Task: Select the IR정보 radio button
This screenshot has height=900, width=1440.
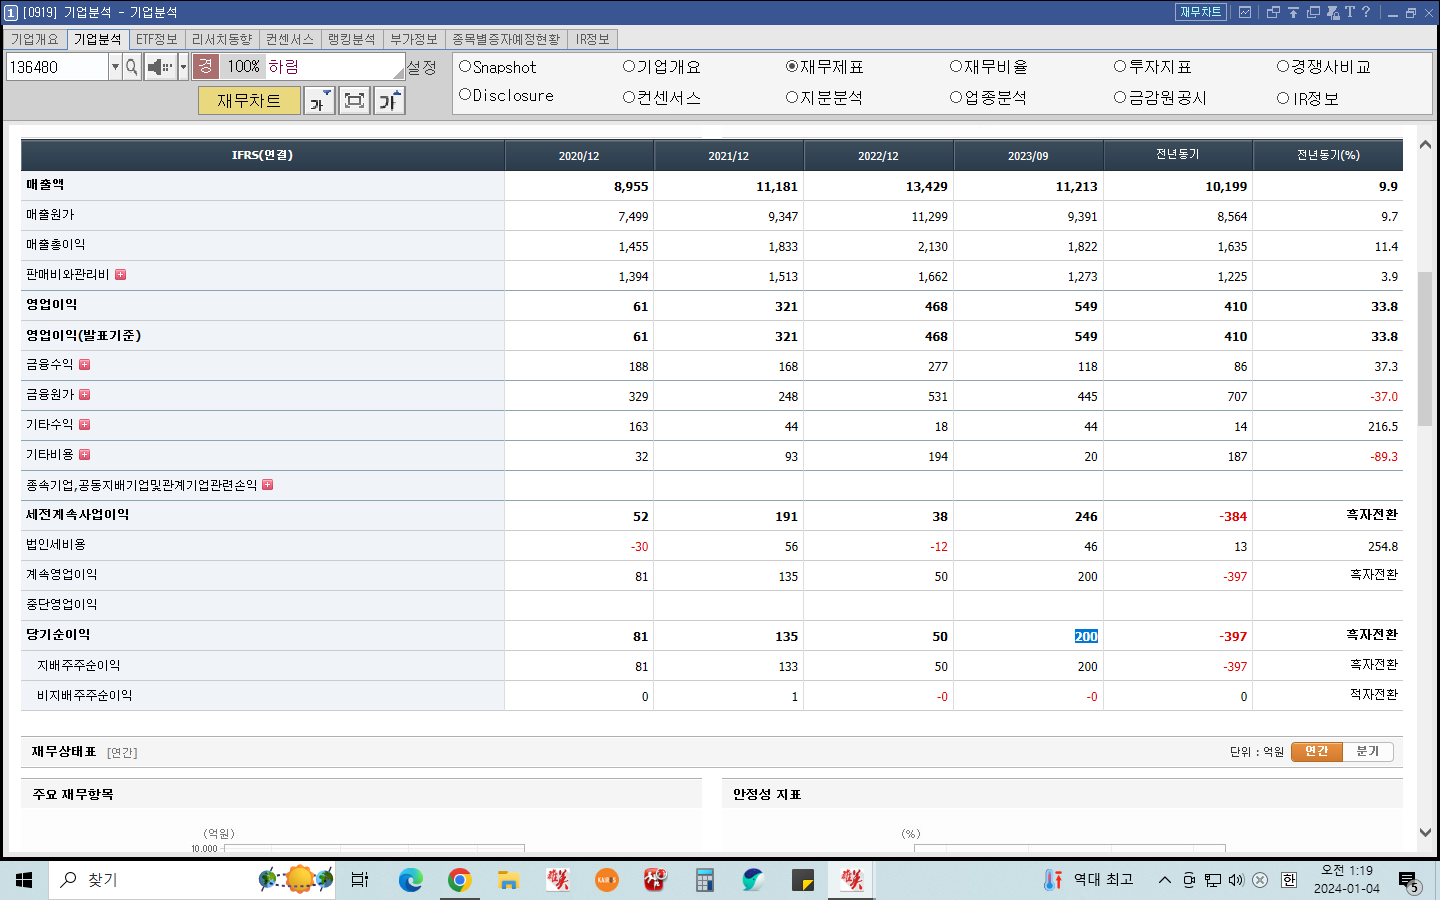Action: tap(1283, 98)
